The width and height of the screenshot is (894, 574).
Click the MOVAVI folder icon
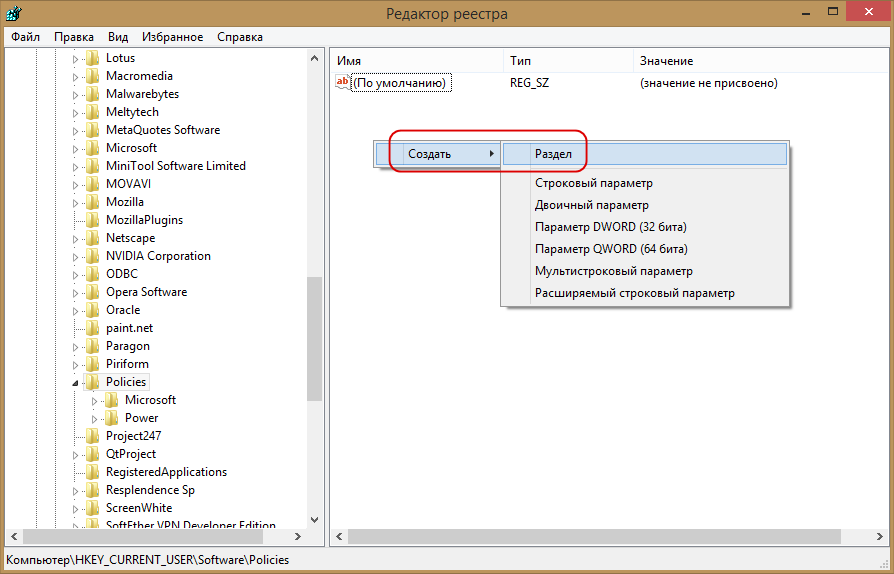(x=92, y=184)
